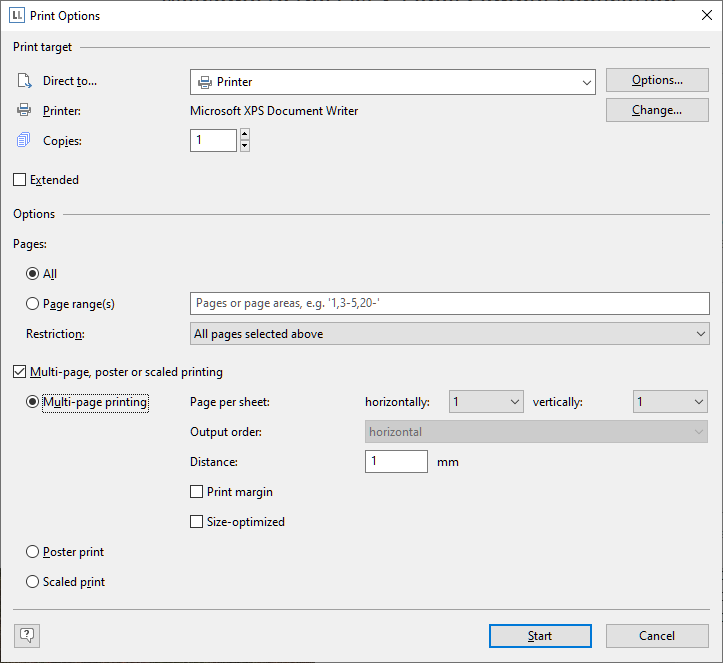
Task: Click the Copies stacked pages icon
Action: 24,140
